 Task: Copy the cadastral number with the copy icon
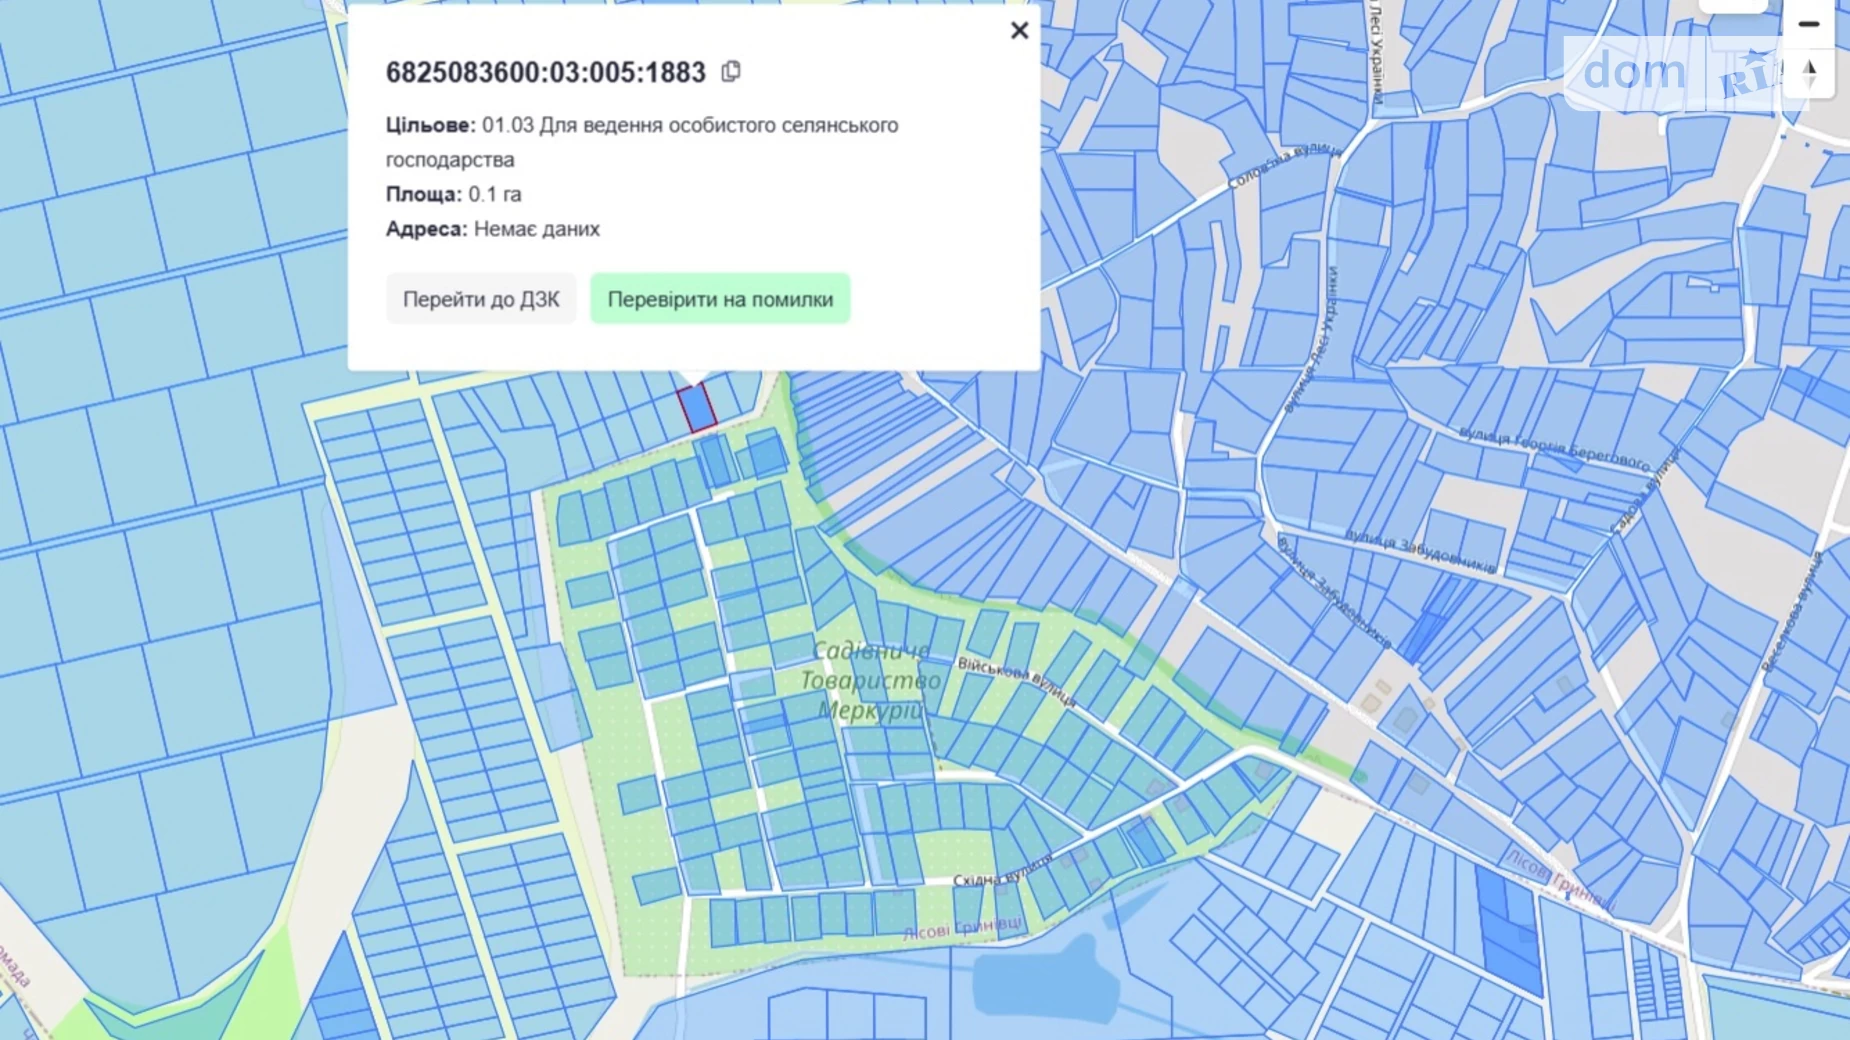[731, 71]
